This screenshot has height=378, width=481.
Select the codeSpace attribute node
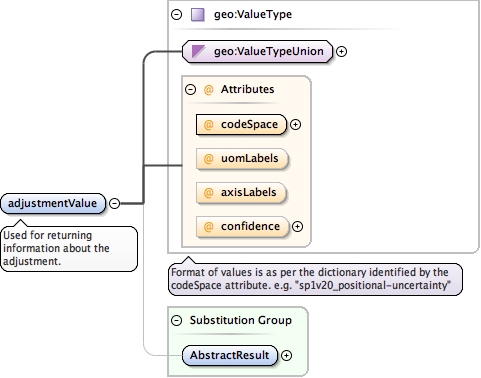(241, 125)
